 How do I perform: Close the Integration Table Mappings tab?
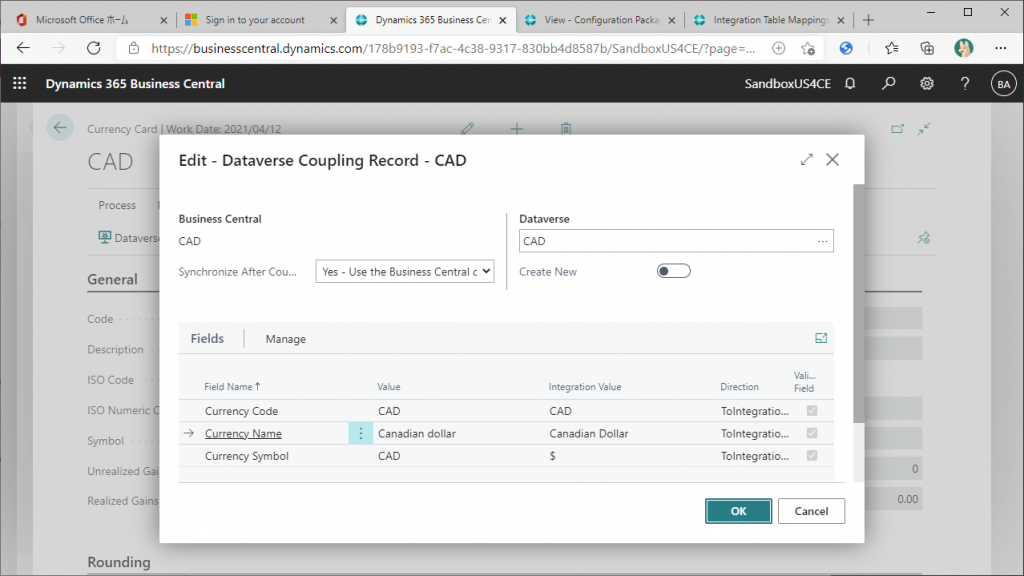pyautogui.click(x=840, y=20)
